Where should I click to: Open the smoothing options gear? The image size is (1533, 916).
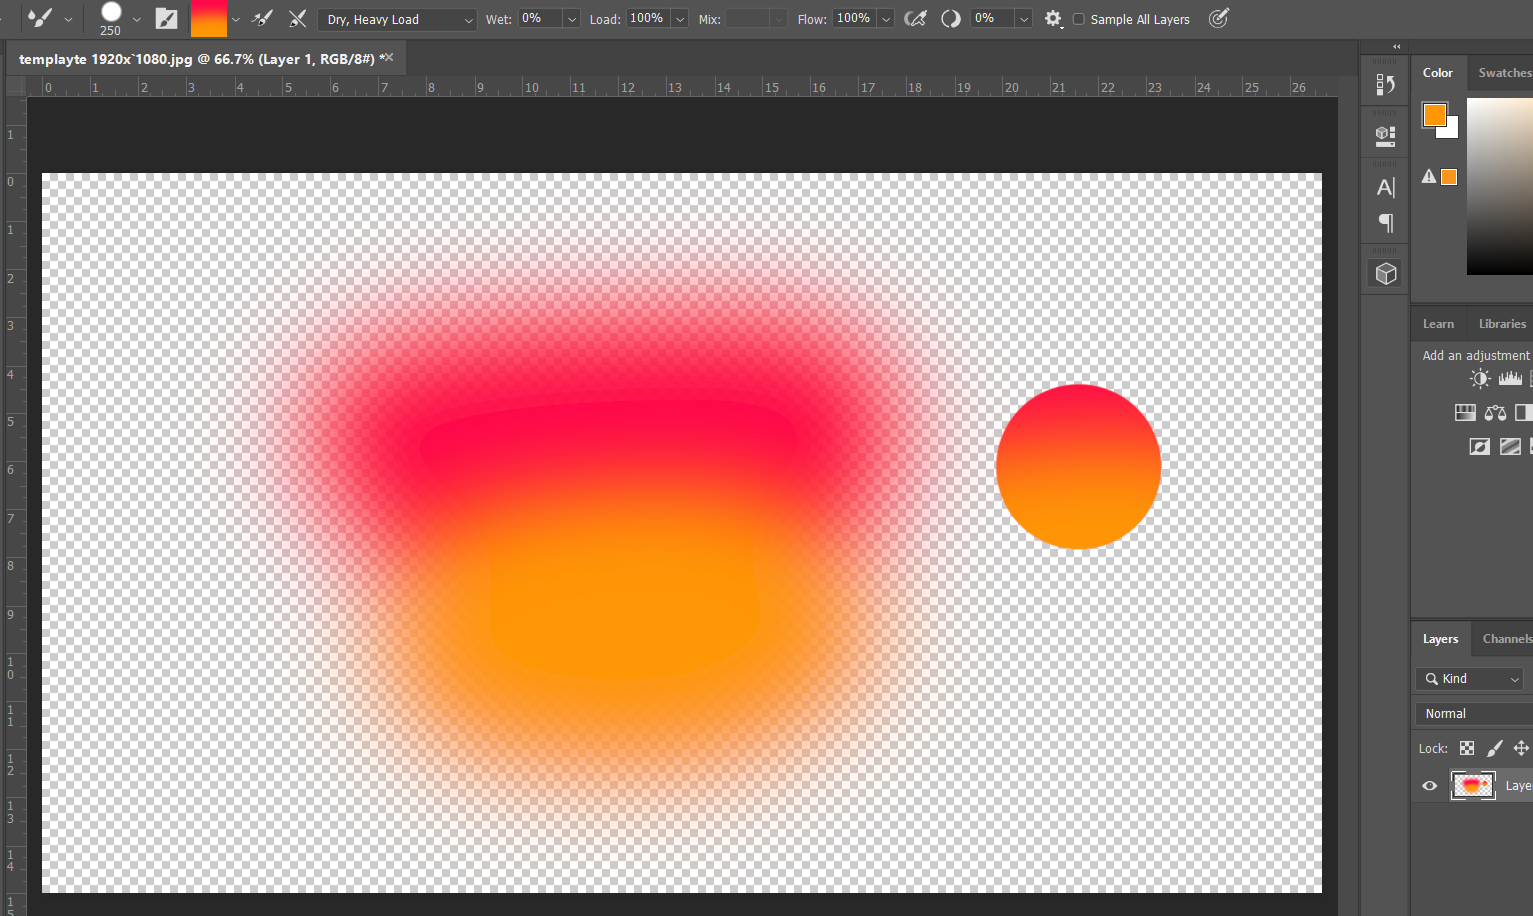(1053, 19)
